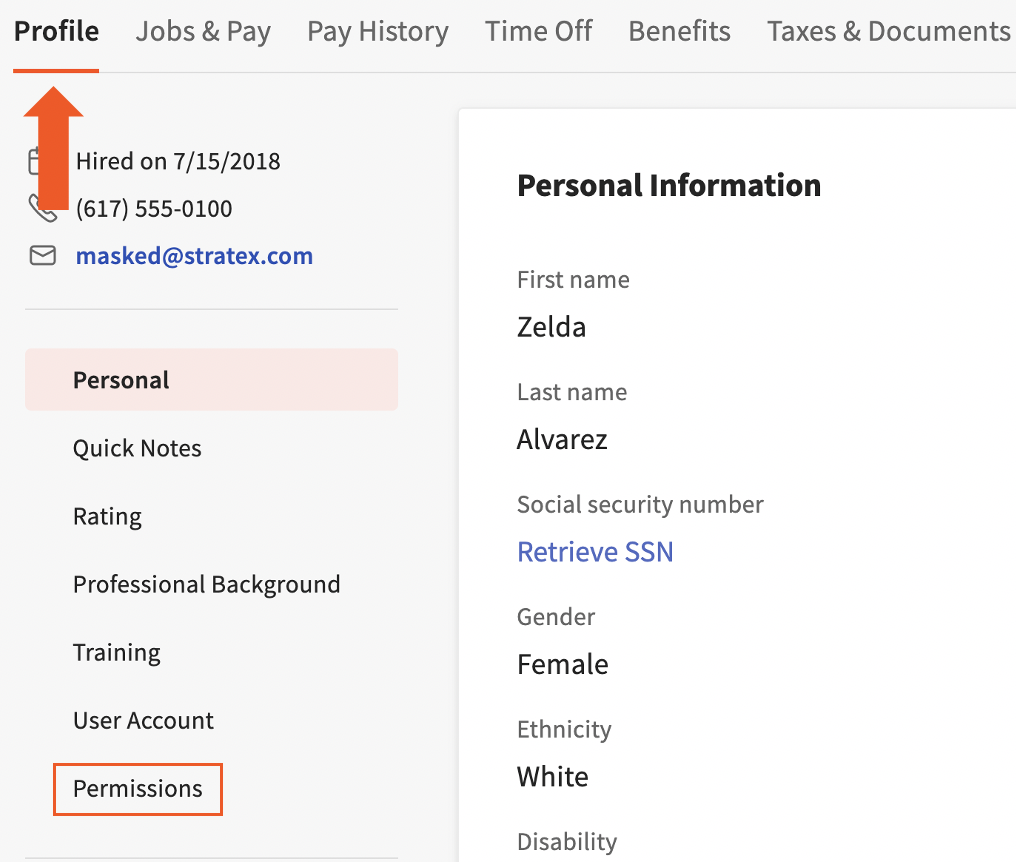Select Personal in the sidebar
This screenshot has width=1016, height=862.
(120, 379)
